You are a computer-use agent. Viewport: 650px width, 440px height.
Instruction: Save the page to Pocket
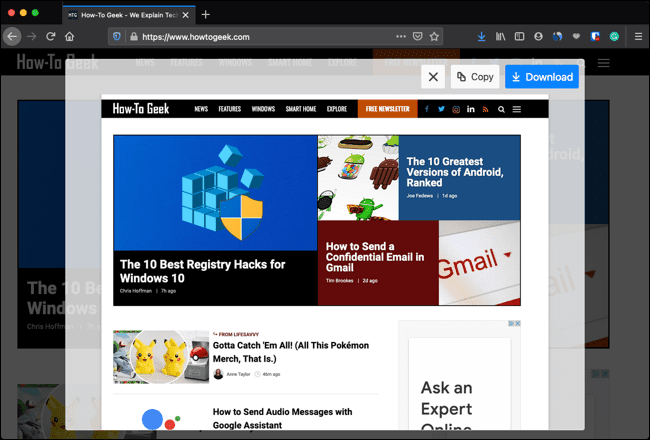pos(417,36)
